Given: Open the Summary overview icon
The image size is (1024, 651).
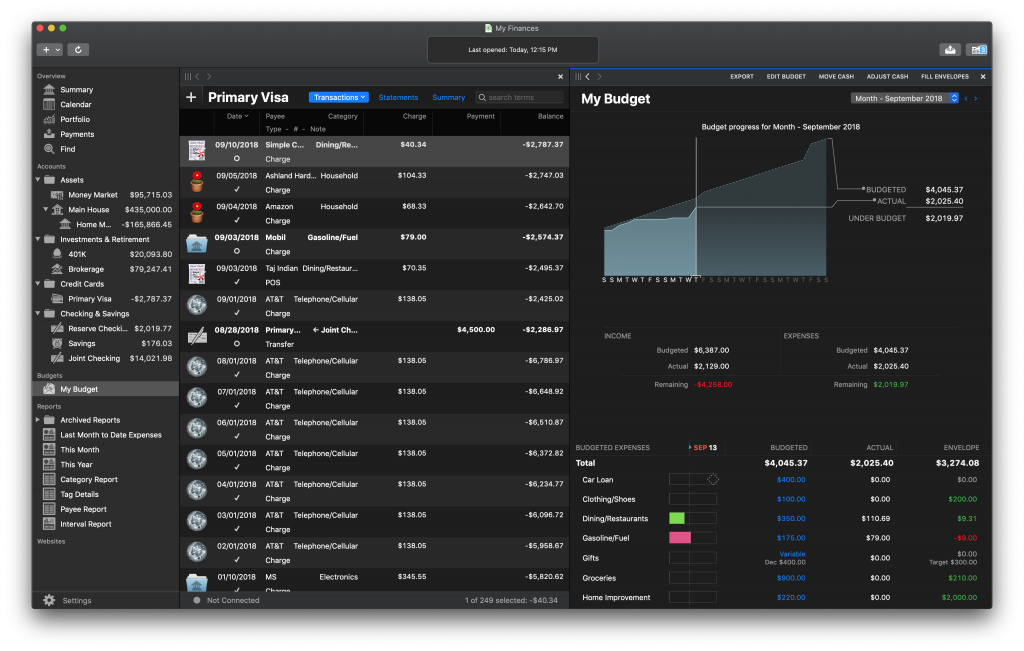Looking at the screenshot, I should pyautogui.click(x=49, y=90).
